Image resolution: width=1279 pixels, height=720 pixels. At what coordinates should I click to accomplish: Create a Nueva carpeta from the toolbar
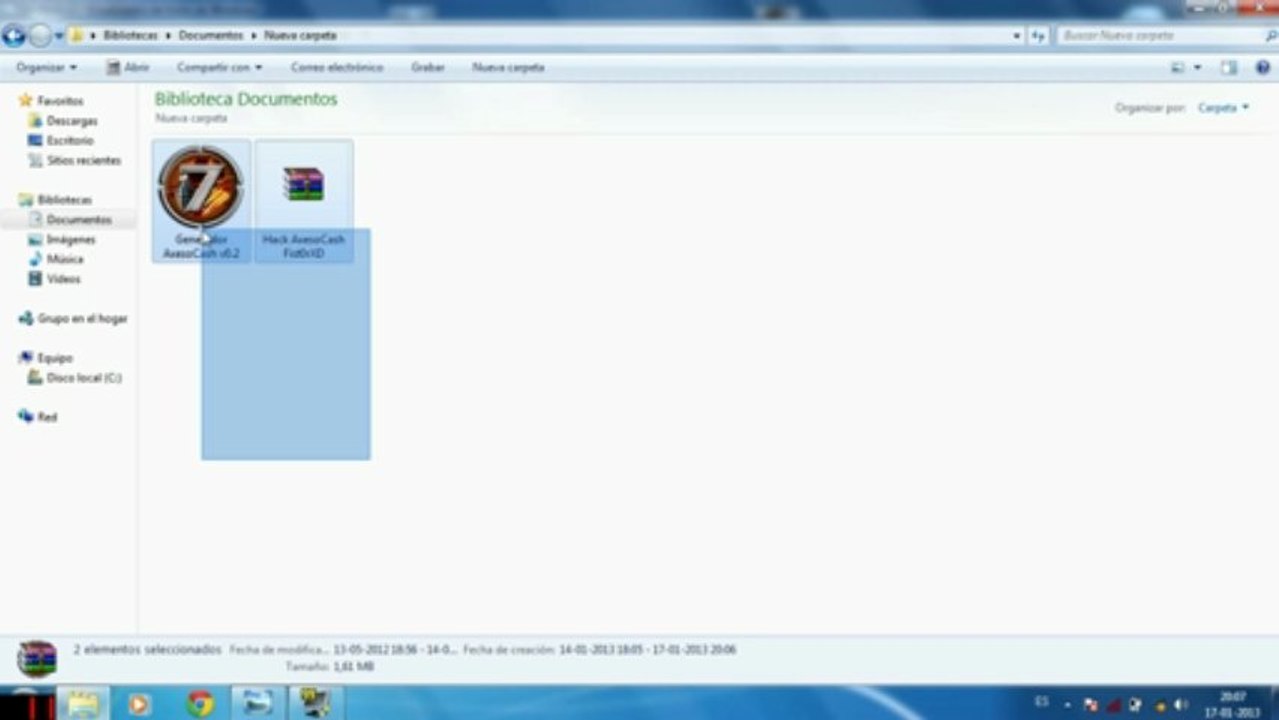pyautogui.click(x=508, y=67)
